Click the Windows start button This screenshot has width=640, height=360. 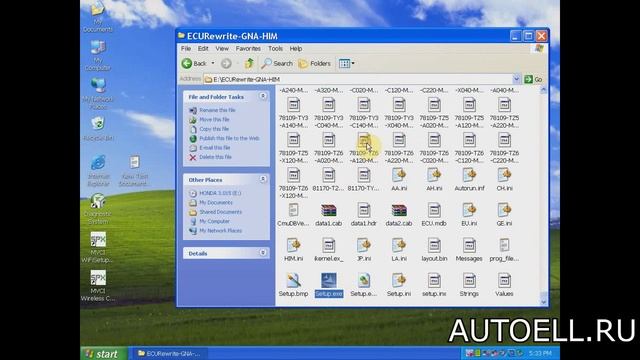click(x=104, y=353)
